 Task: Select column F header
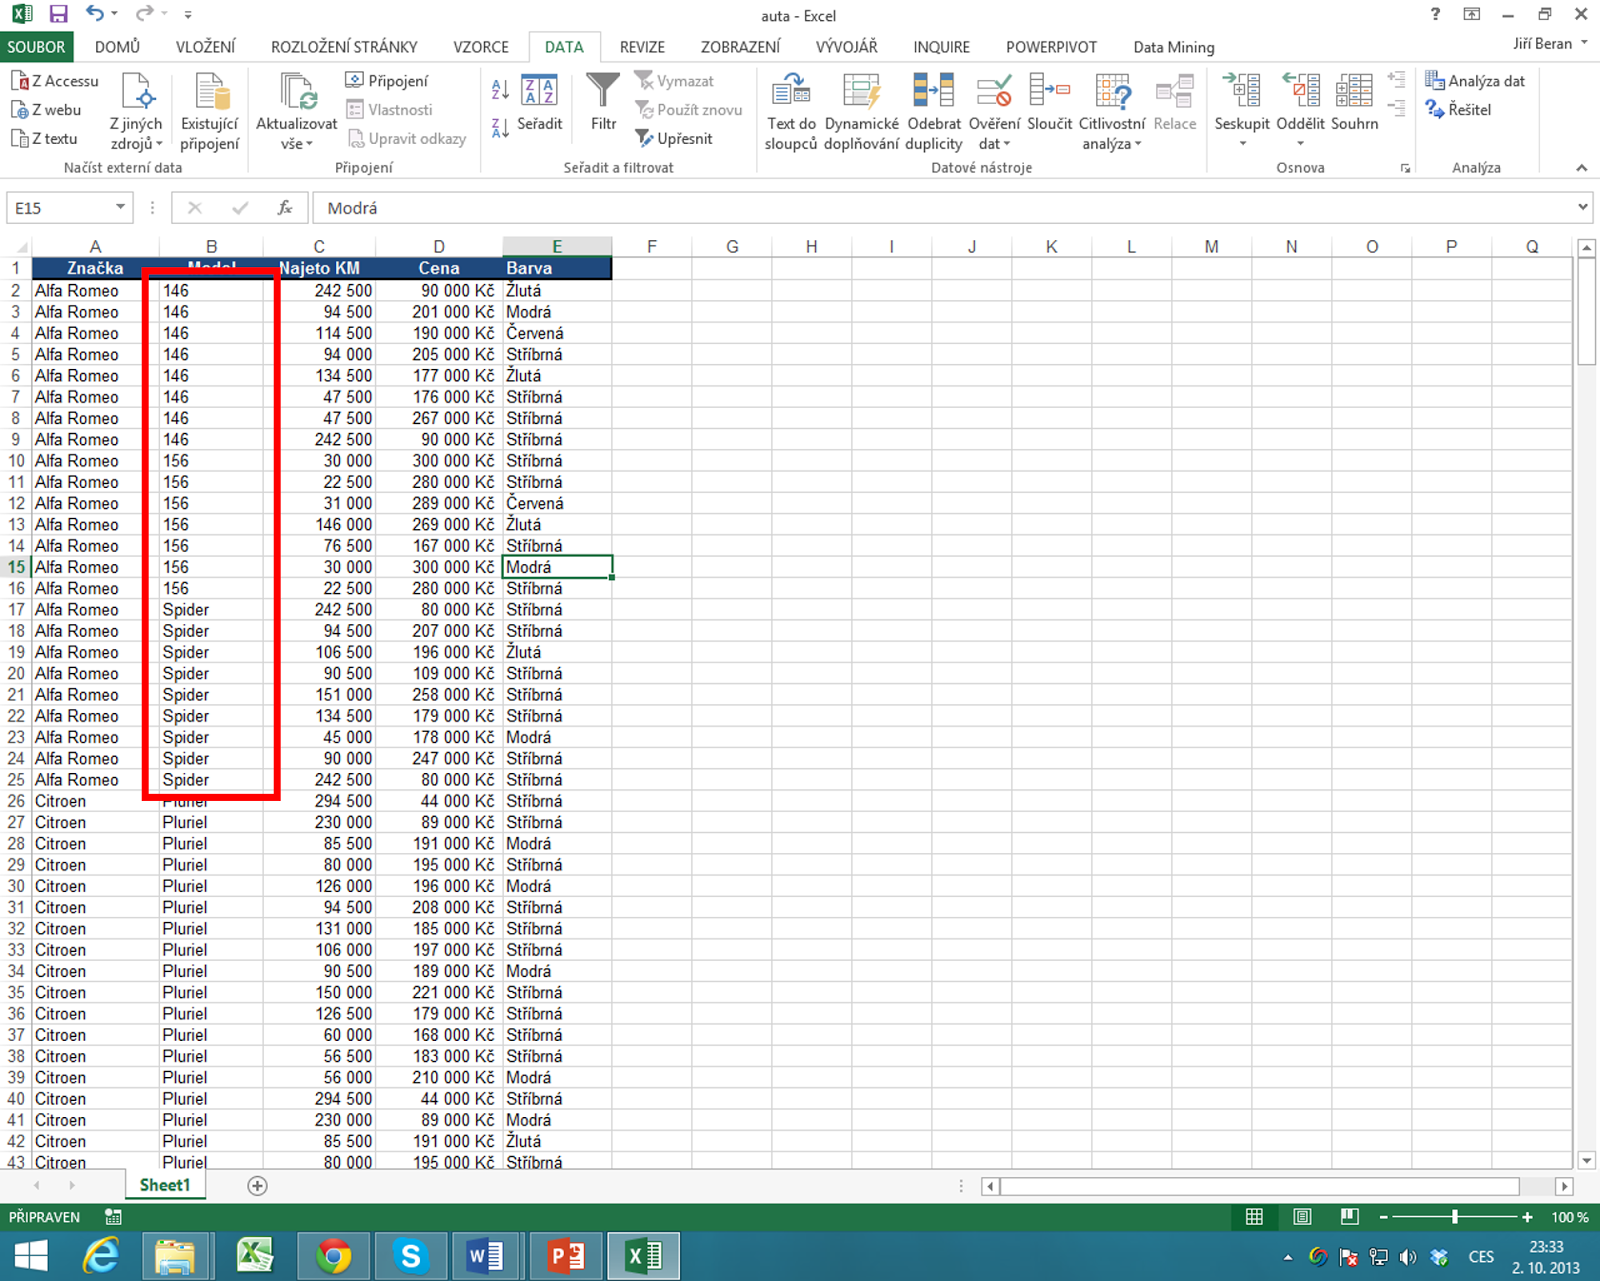coord(652,246)
